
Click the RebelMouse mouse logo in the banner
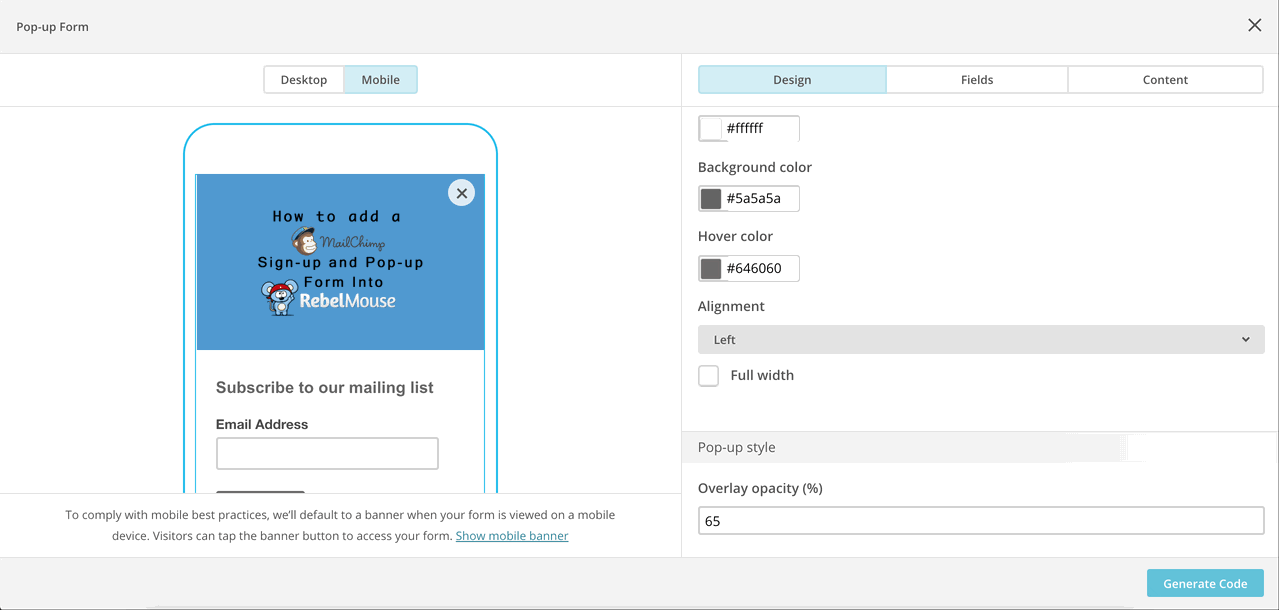click(x=280, y=298)
